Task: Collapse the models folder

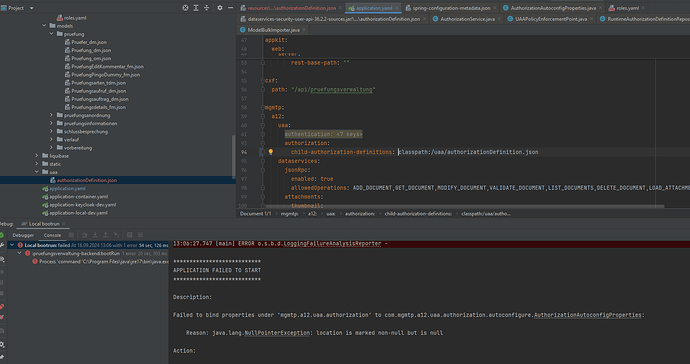Action: coord(44,26)
